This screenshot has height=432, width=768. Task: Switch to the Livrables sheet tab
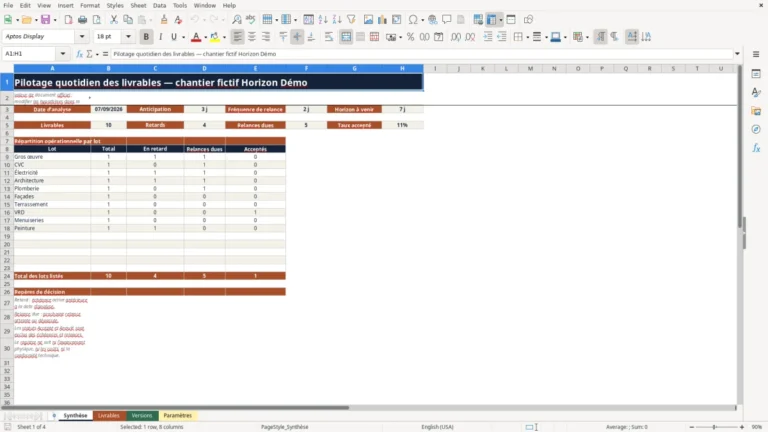coord(109,415)
